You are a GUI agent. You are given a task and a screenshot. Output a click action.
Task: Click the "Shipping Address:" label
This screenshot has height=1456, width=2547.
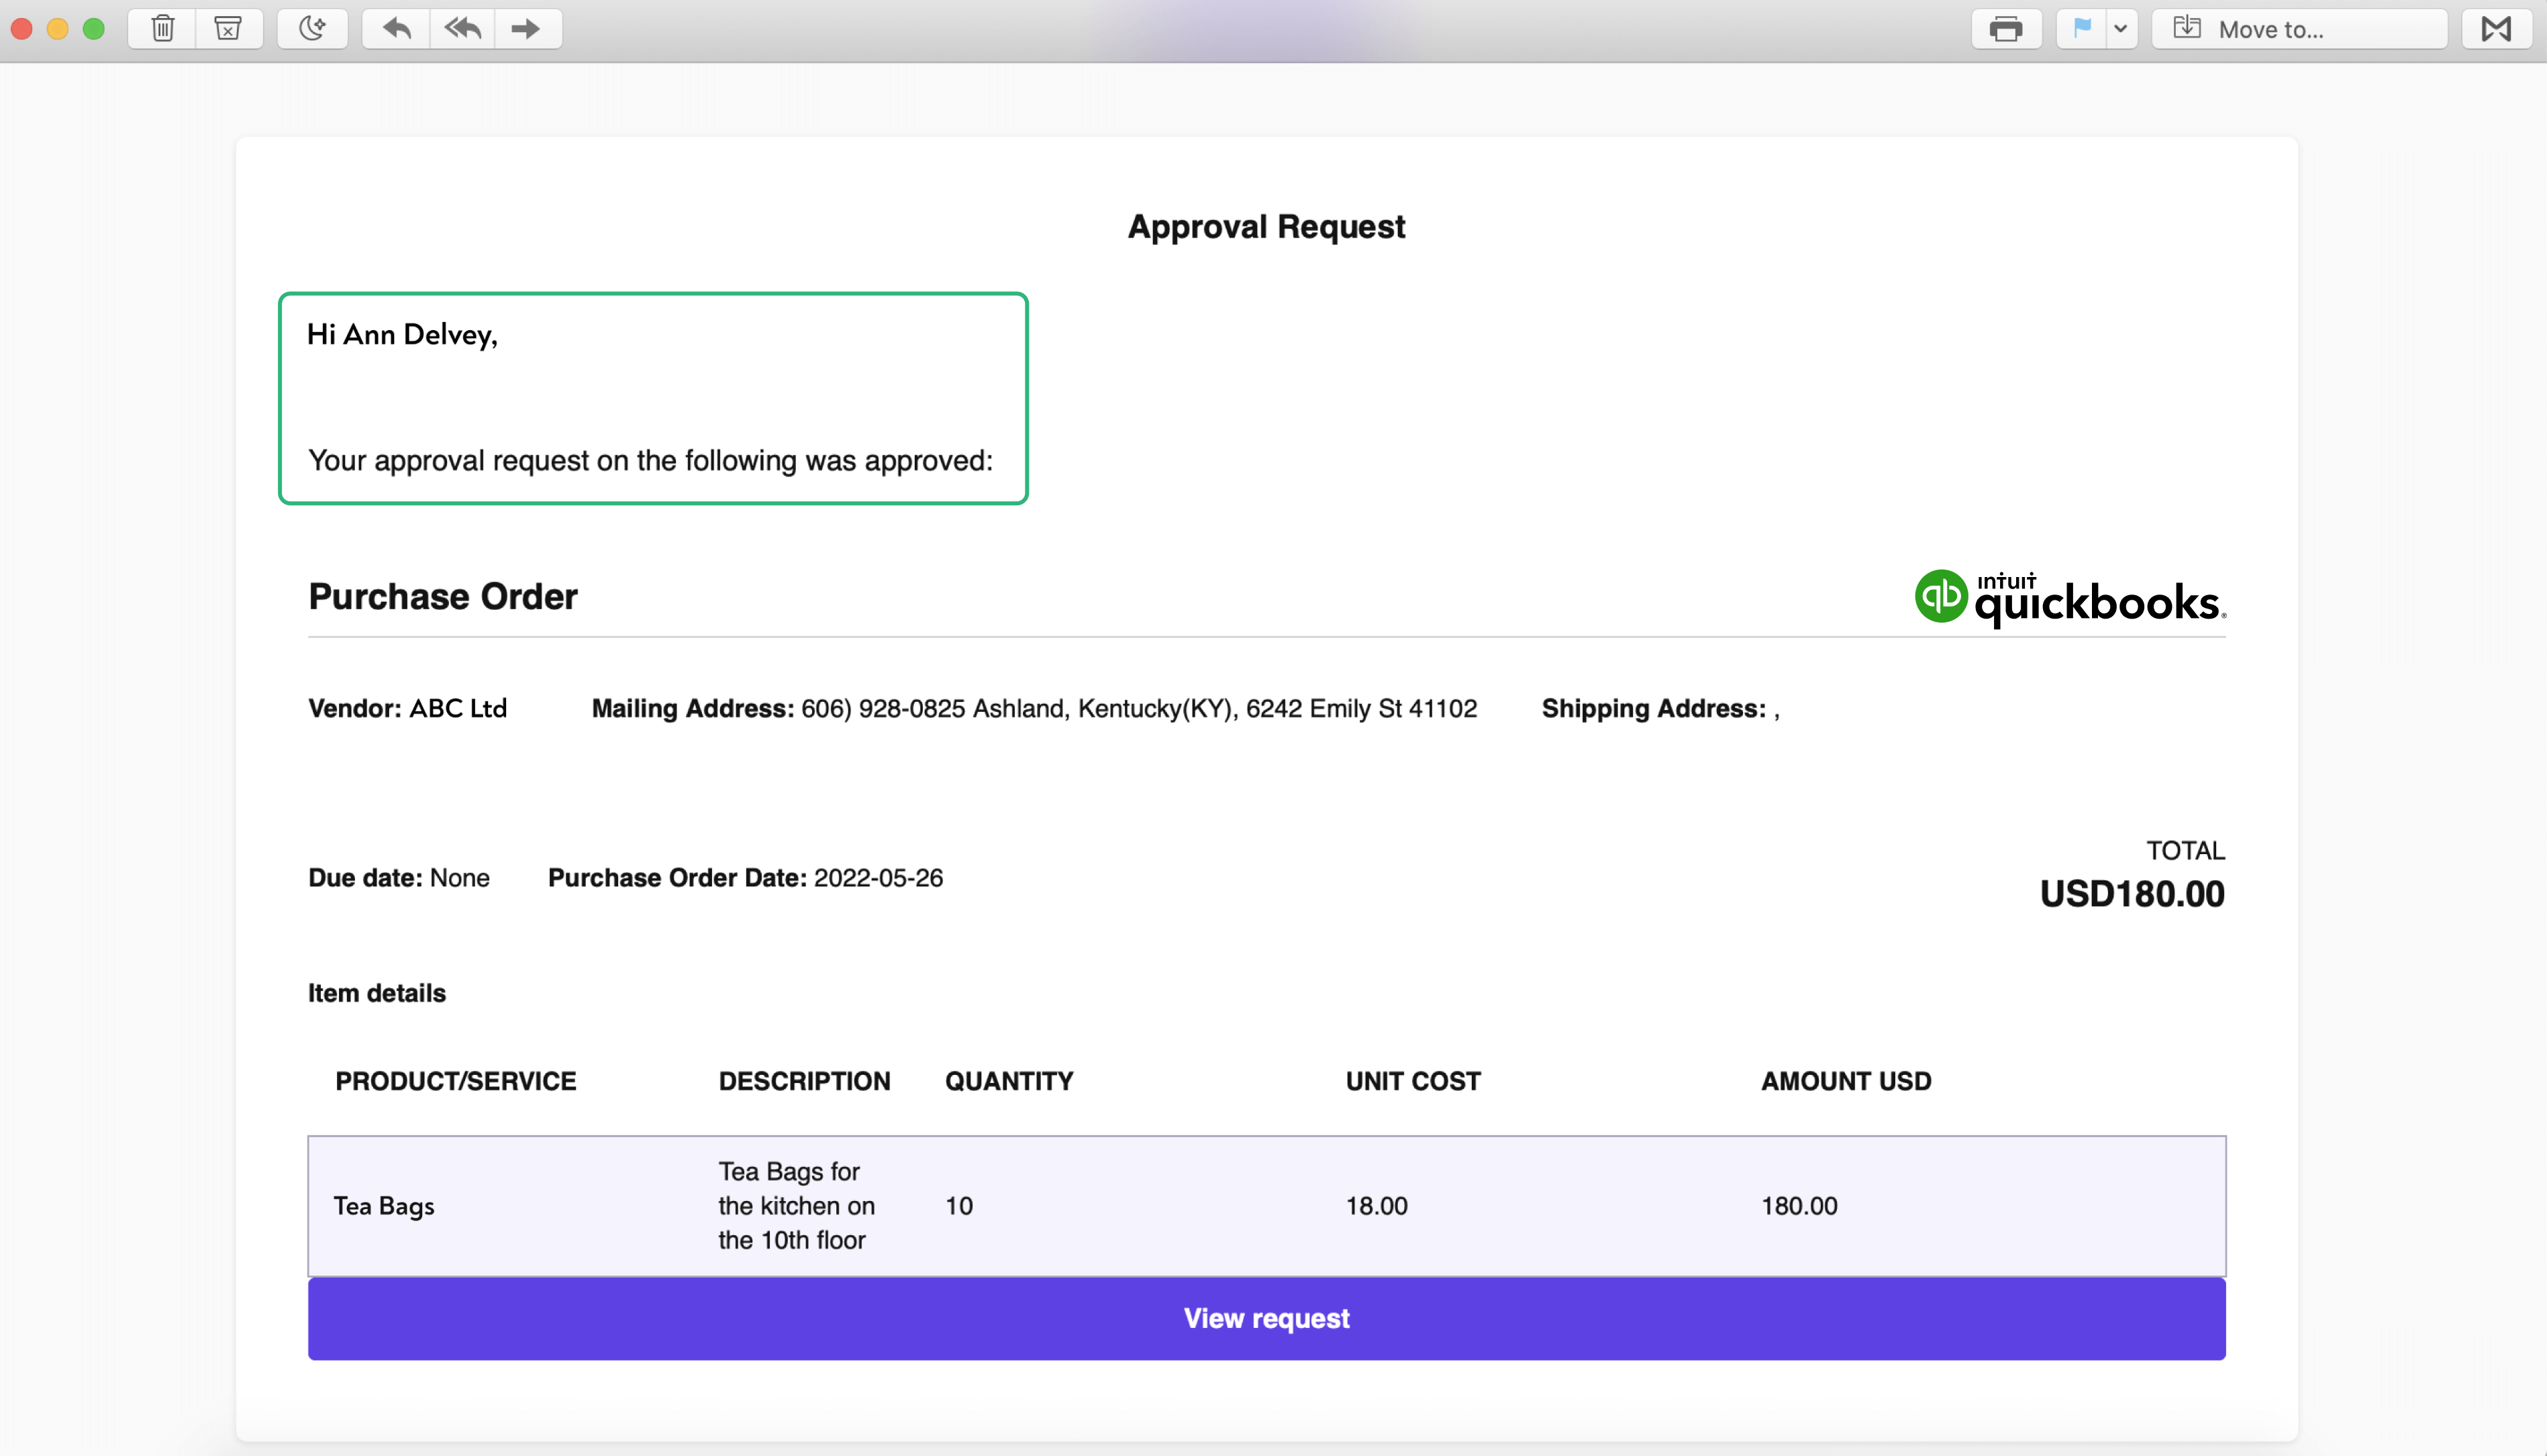[1654, 709]
